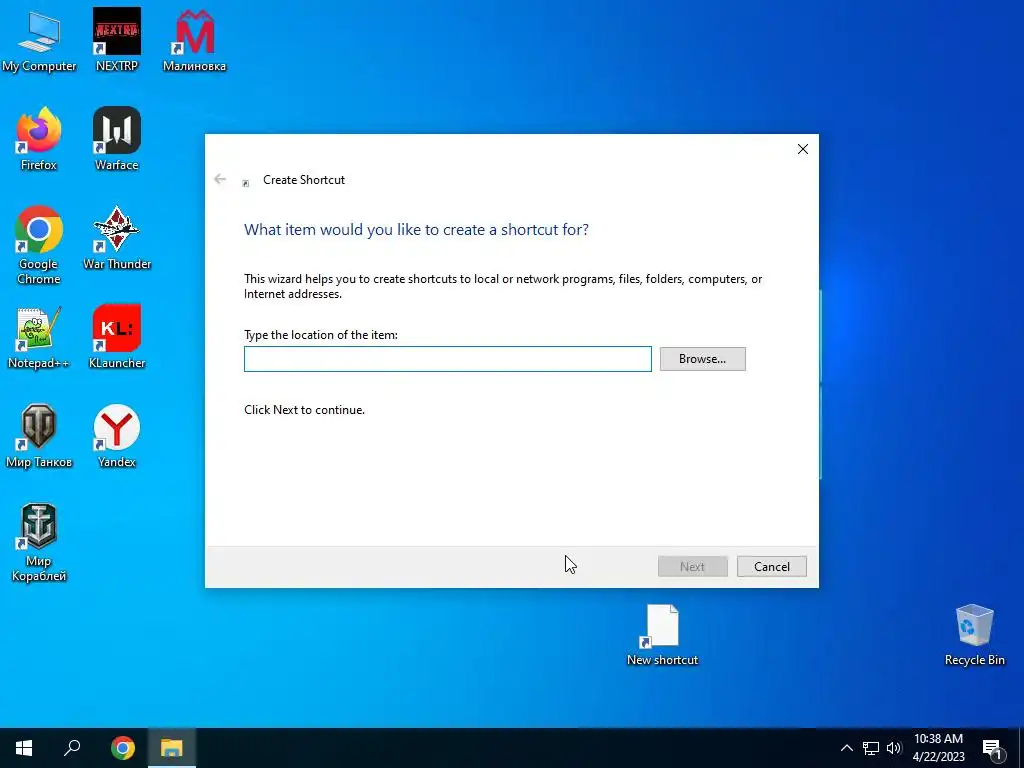This screenshot has width=1024, height=768.
Task: Select the NEXTRP desktop shortcut
Action: click(x=117, y=40)
